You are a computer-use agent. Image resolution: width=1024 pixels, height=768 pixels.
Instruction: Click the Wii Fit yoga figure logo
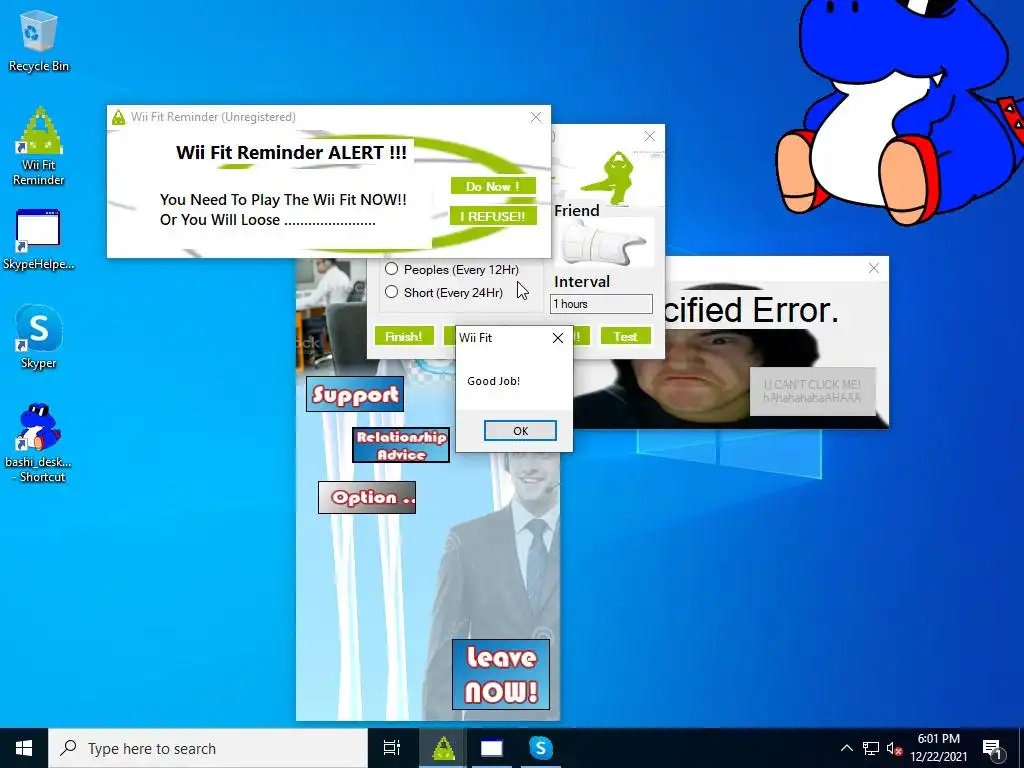612,176
